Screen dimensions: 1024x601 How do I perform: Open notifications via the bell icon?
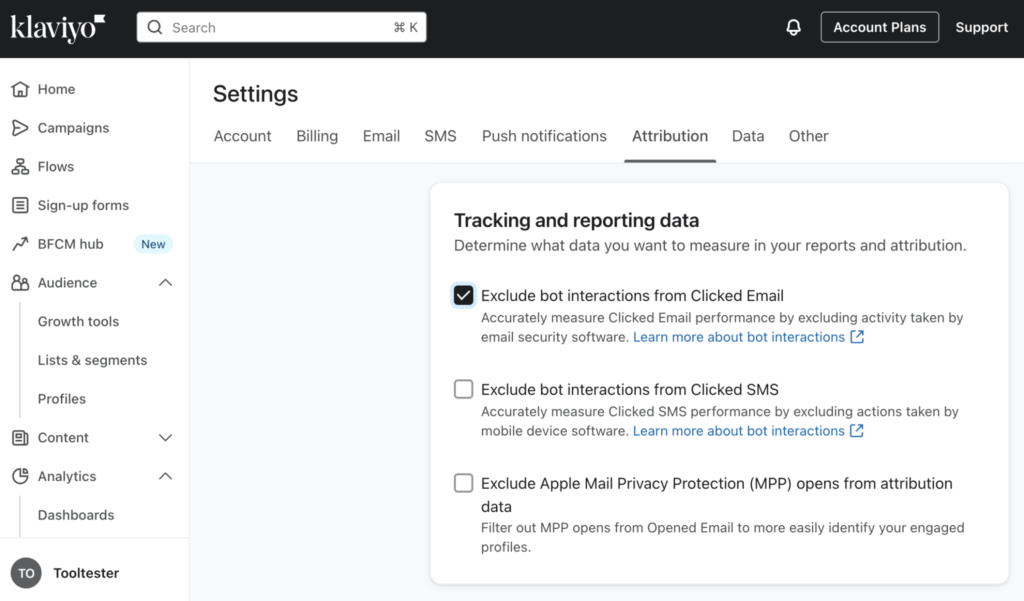tap(793, 27)
